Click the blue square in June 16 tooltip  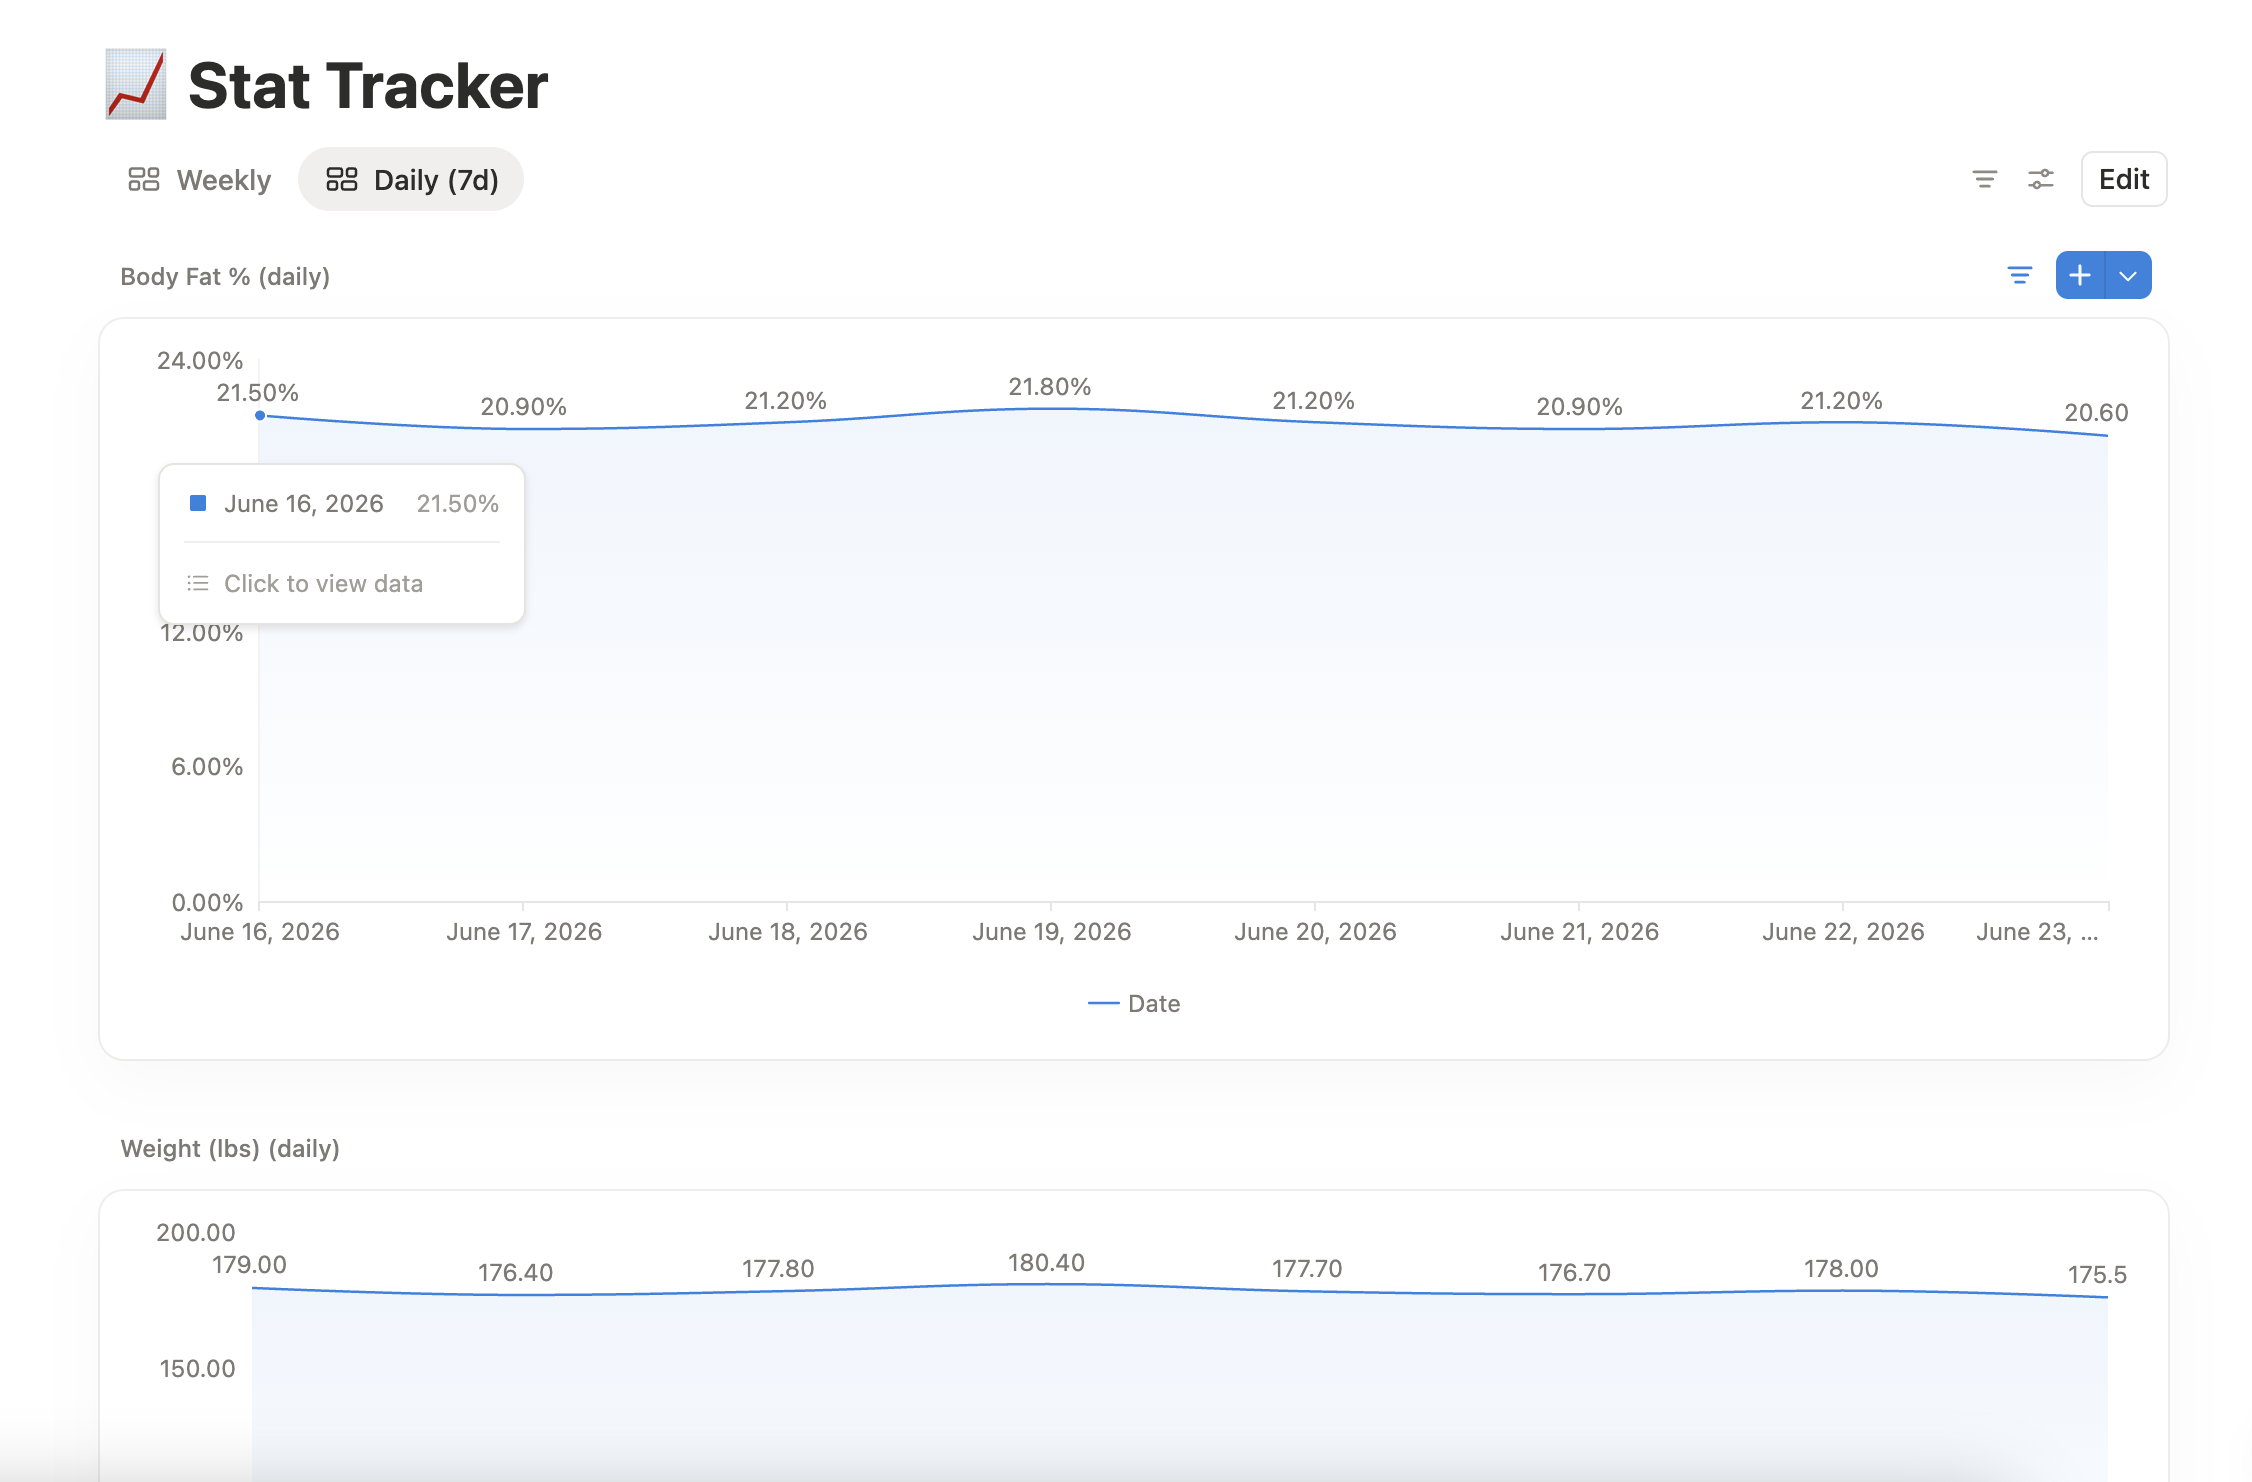click(x=198, y=503)
